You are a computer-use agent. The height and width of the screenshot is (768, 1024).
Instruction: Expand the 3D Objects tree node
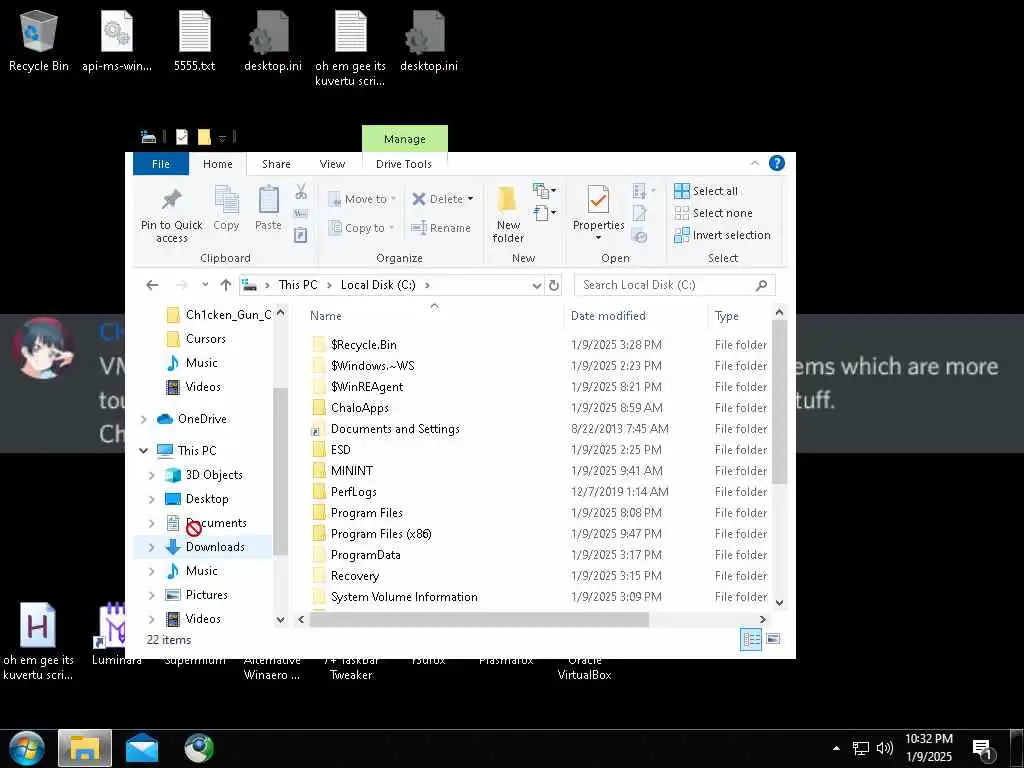pyautogui.click(x=152, y=475)
